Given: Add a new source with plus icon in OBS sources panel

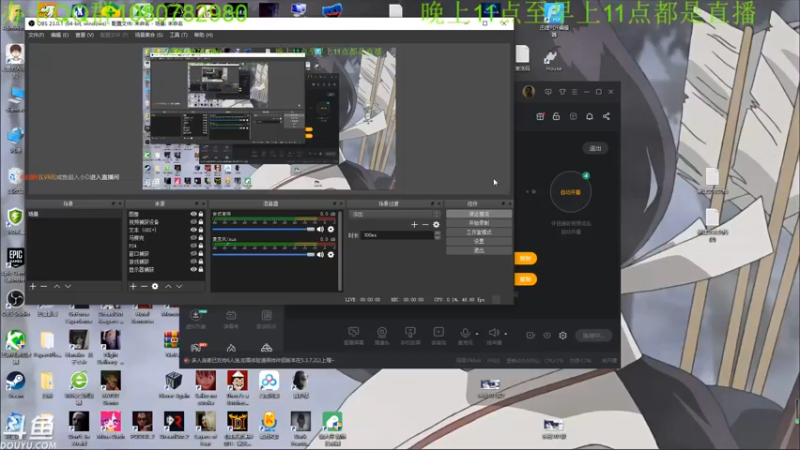Looking at the screenshot, I should pyautogui.click(x=133, y=287).
